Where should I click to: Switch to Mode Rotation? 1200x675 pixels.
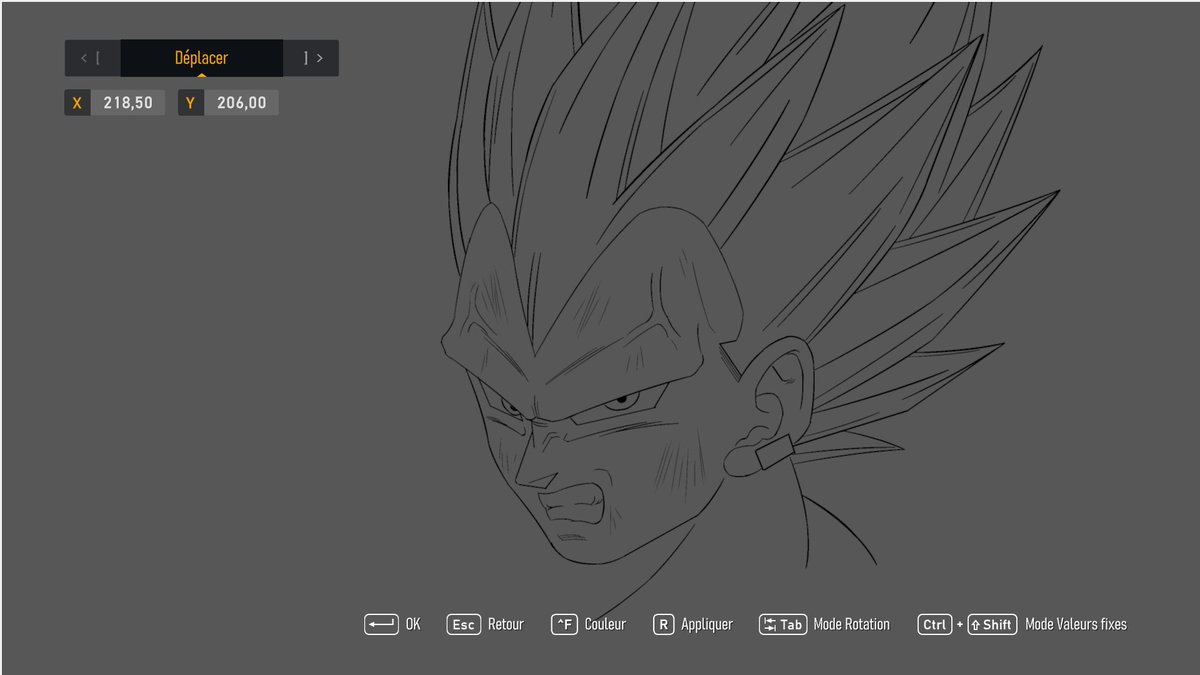tap(851, 624)
